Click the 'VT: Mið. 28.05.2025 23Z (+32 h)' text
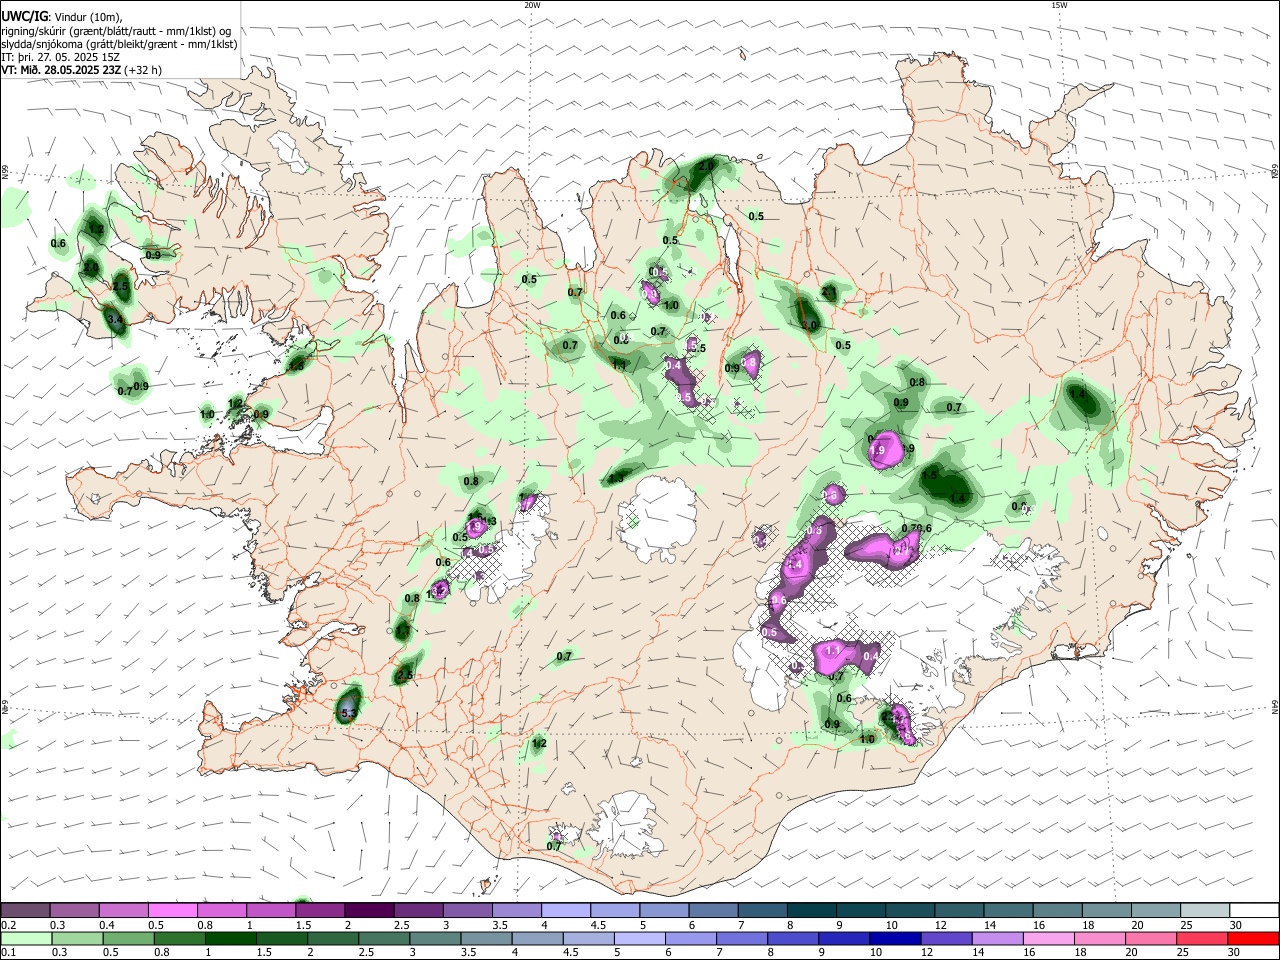This screenshot has width=1280, height=960. [x=81, y=70]
